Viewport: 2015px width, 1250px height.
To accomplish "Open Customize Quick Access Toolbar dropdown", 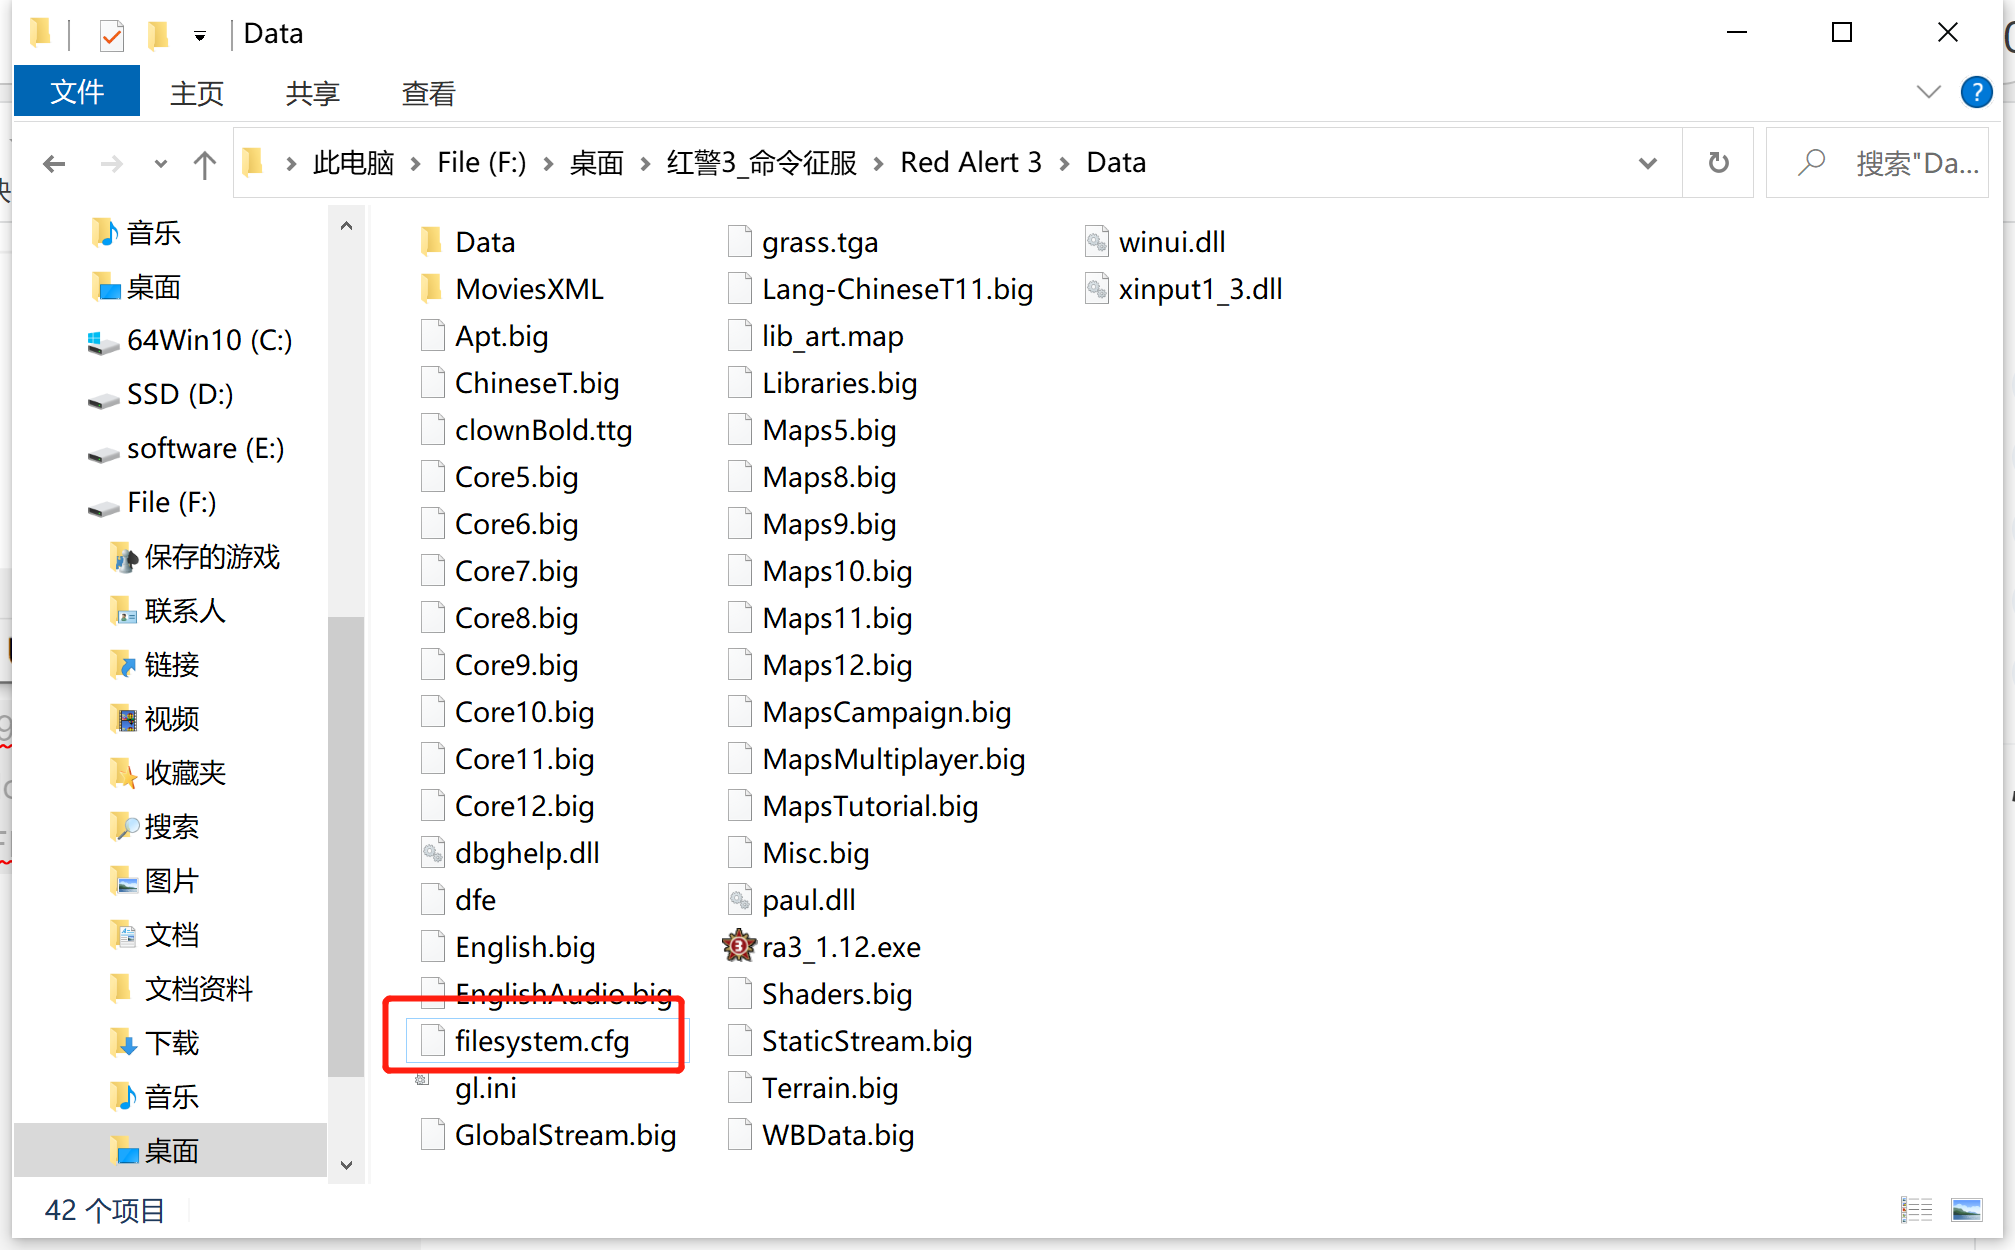I will (x=200, y=37).
